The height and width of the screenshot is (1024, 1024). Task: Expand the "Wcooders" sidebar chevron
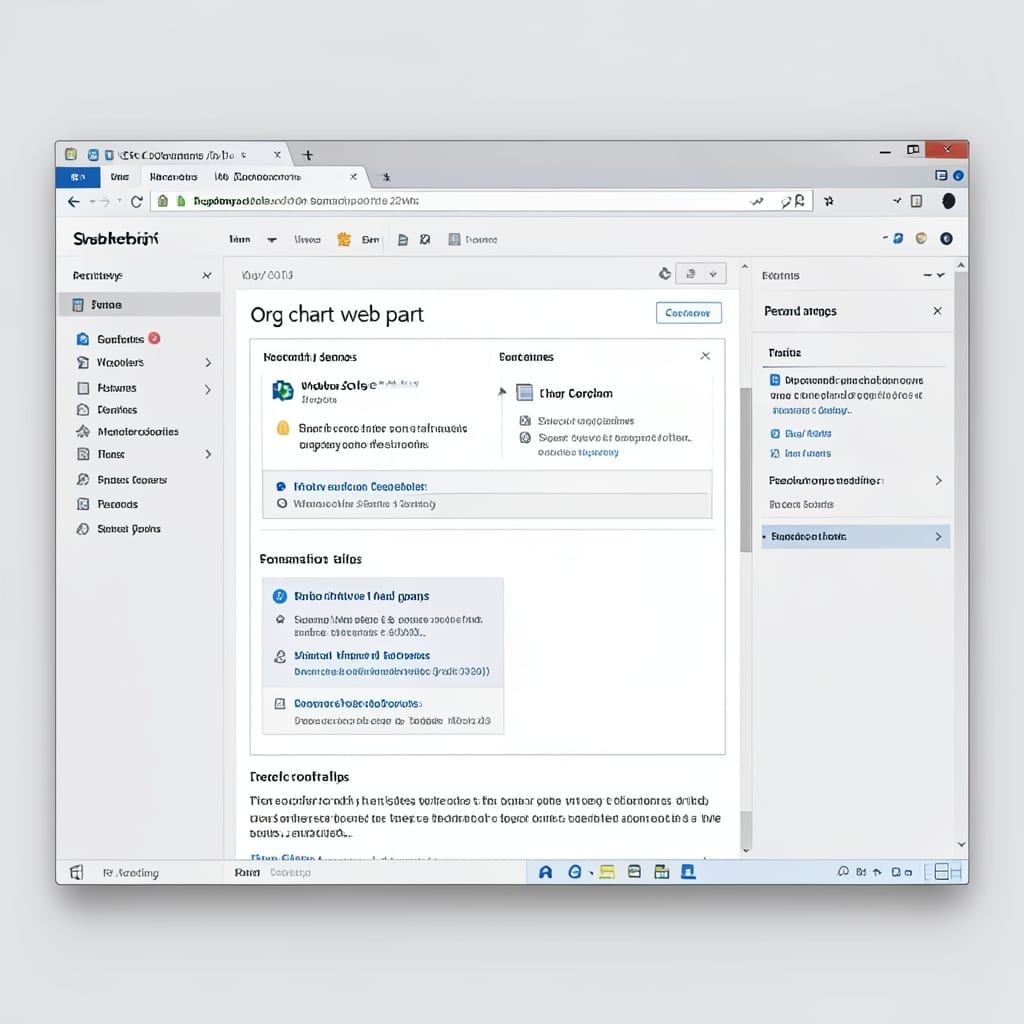(208, 362)
